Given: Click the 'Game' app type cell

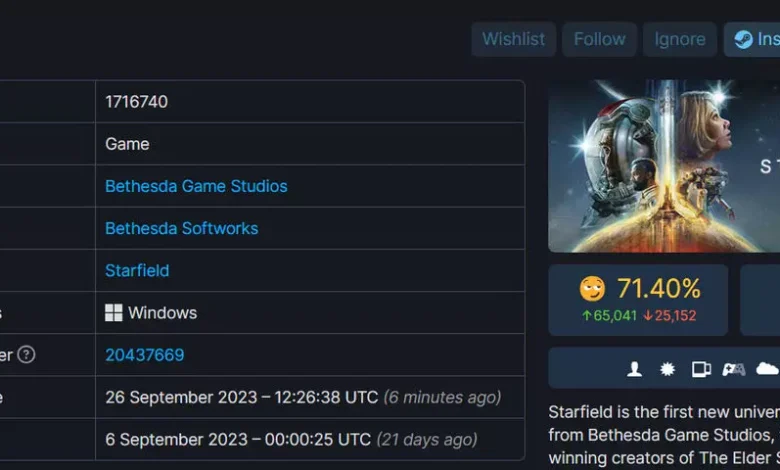Looking at the screenshot, I should (x=310, y=144).
